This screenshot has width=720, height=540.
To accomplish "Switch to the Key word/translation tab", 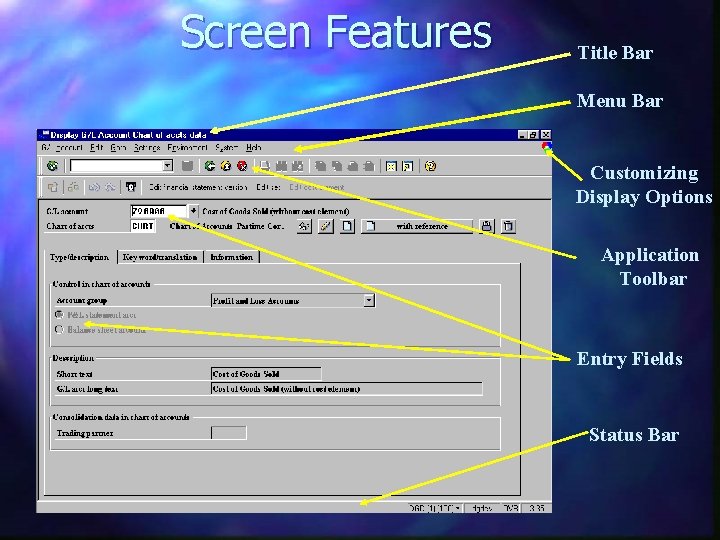I will pyautogui.click(x=160, y=257).
